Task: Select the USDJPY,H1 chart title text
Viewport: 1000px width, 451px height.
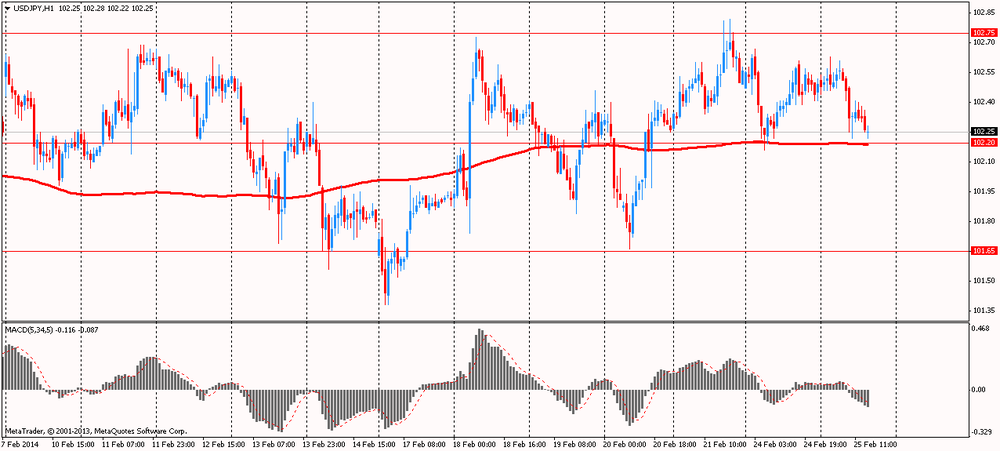Action: 33,9
